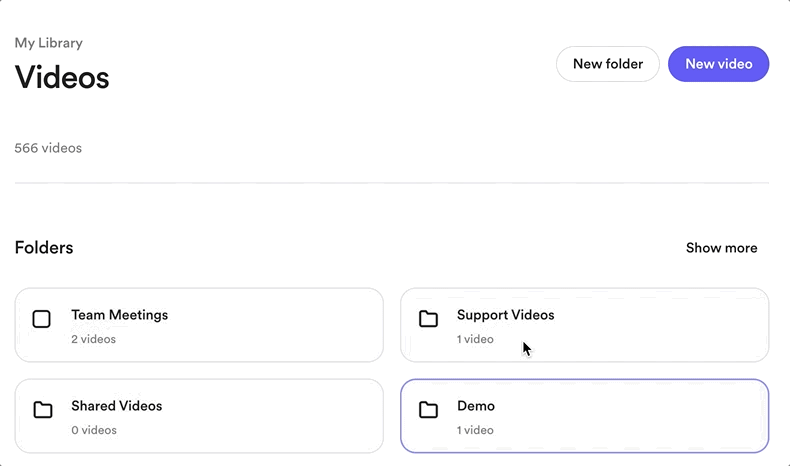The image size is (790, 466).
Task: Open the Shared Videos folder title
Action: coord(116,406)
